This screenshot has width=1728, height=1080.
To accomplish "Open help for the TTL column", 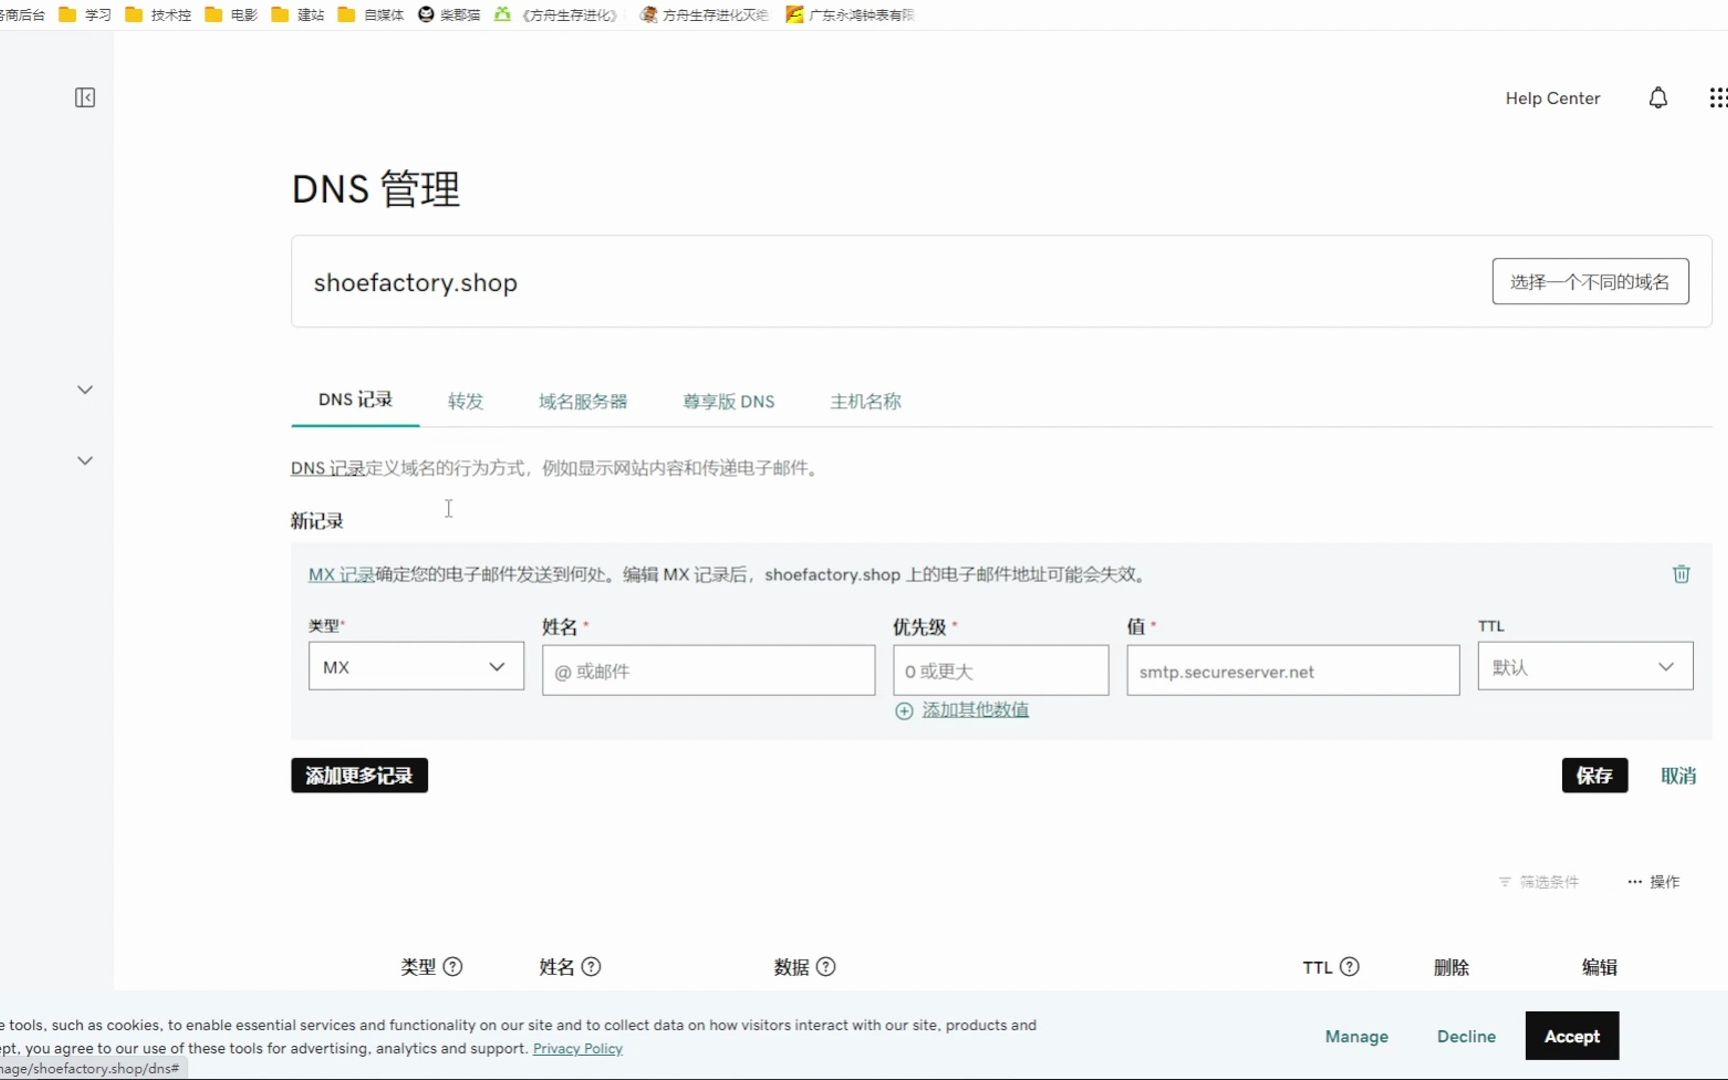I will click(1350, 967).
